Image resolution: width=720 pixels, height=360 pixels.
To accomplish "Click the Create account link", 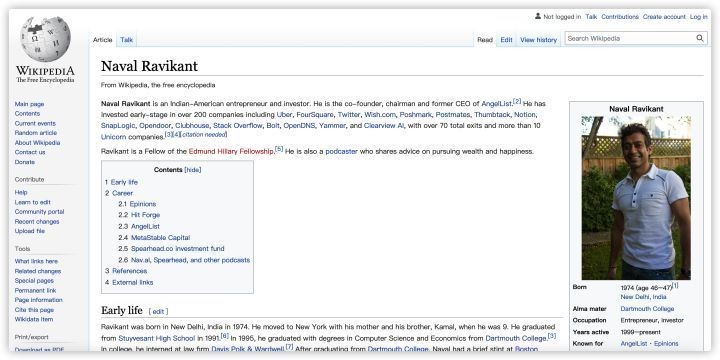I will point(664,17).
